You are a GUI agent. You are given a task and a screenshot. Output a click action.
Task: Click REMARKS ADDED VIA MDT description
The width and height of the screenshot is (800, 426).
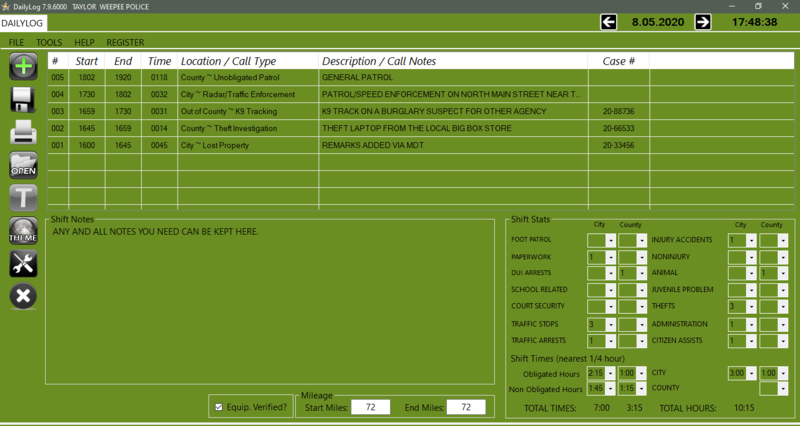[x=372, y=145]
